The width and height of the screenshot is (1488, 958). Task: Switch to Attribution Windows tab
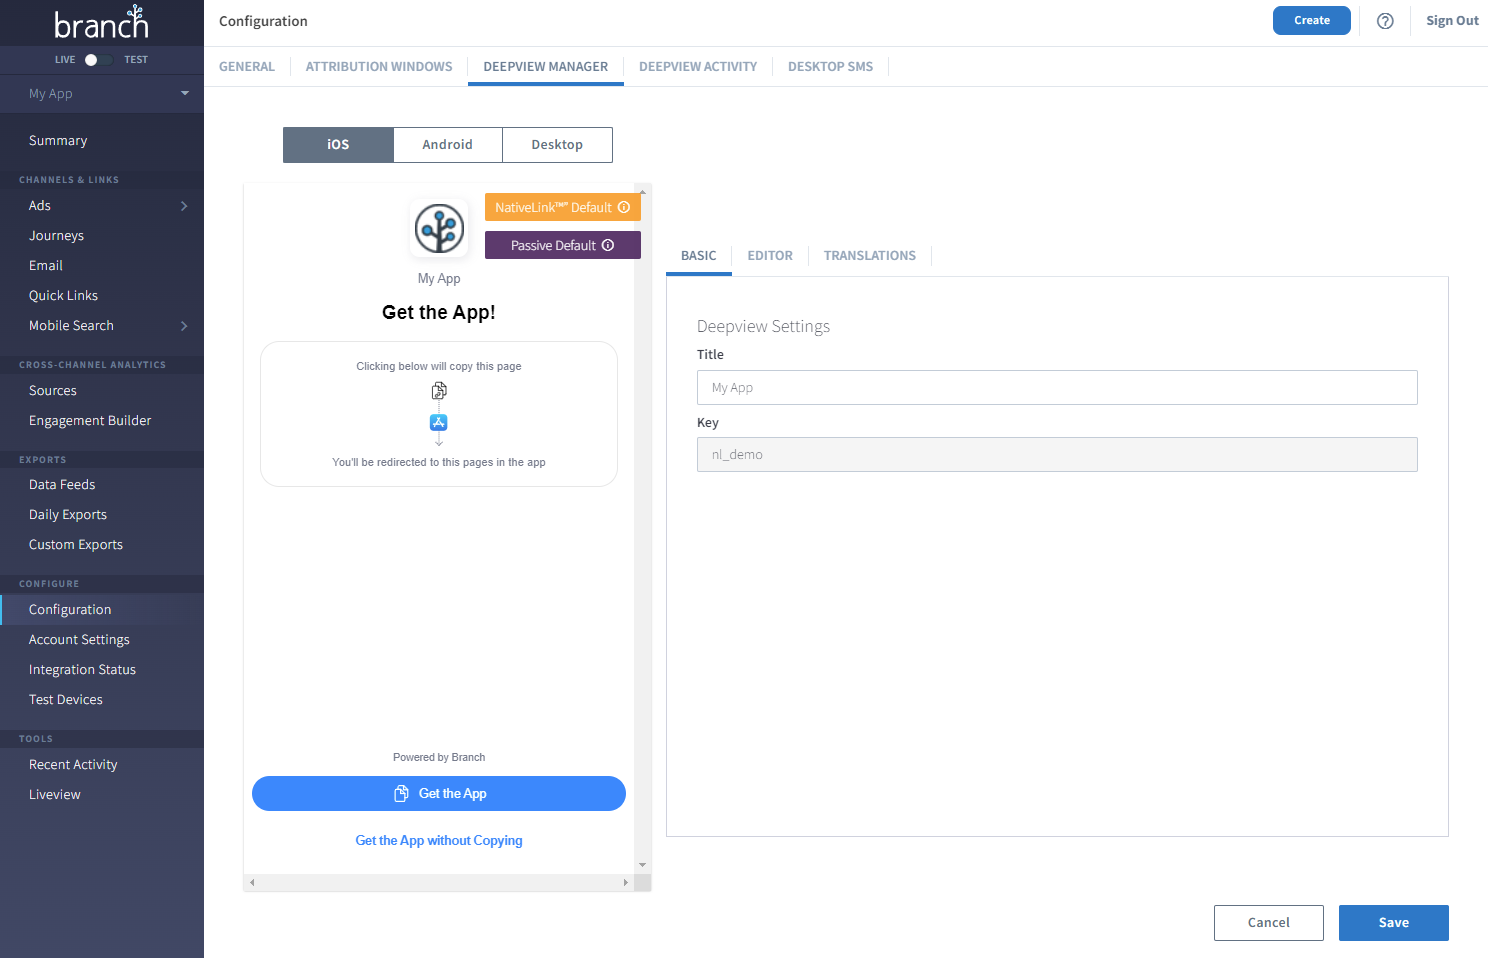coord(379,67)
